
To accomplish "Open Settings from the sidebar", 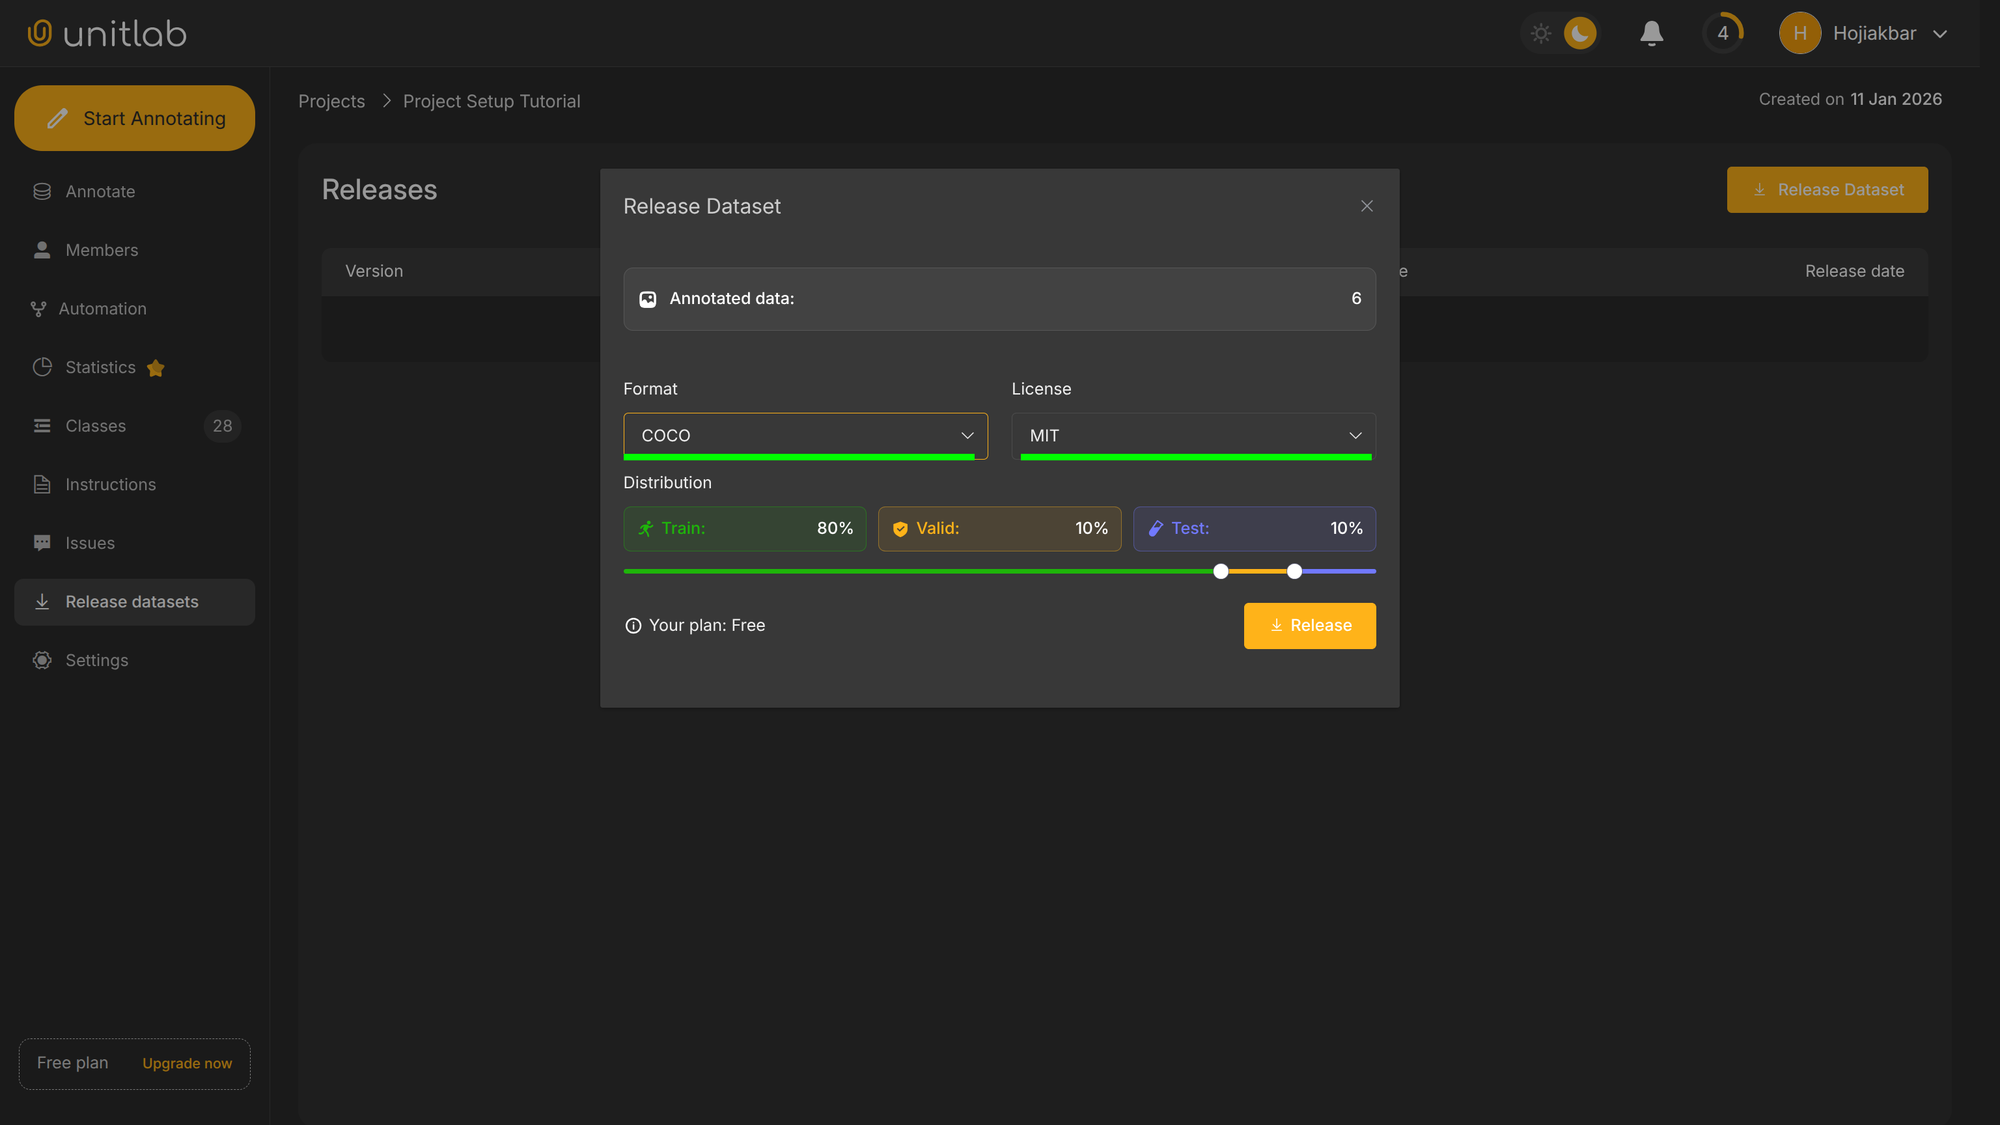I will coord(97,660).
